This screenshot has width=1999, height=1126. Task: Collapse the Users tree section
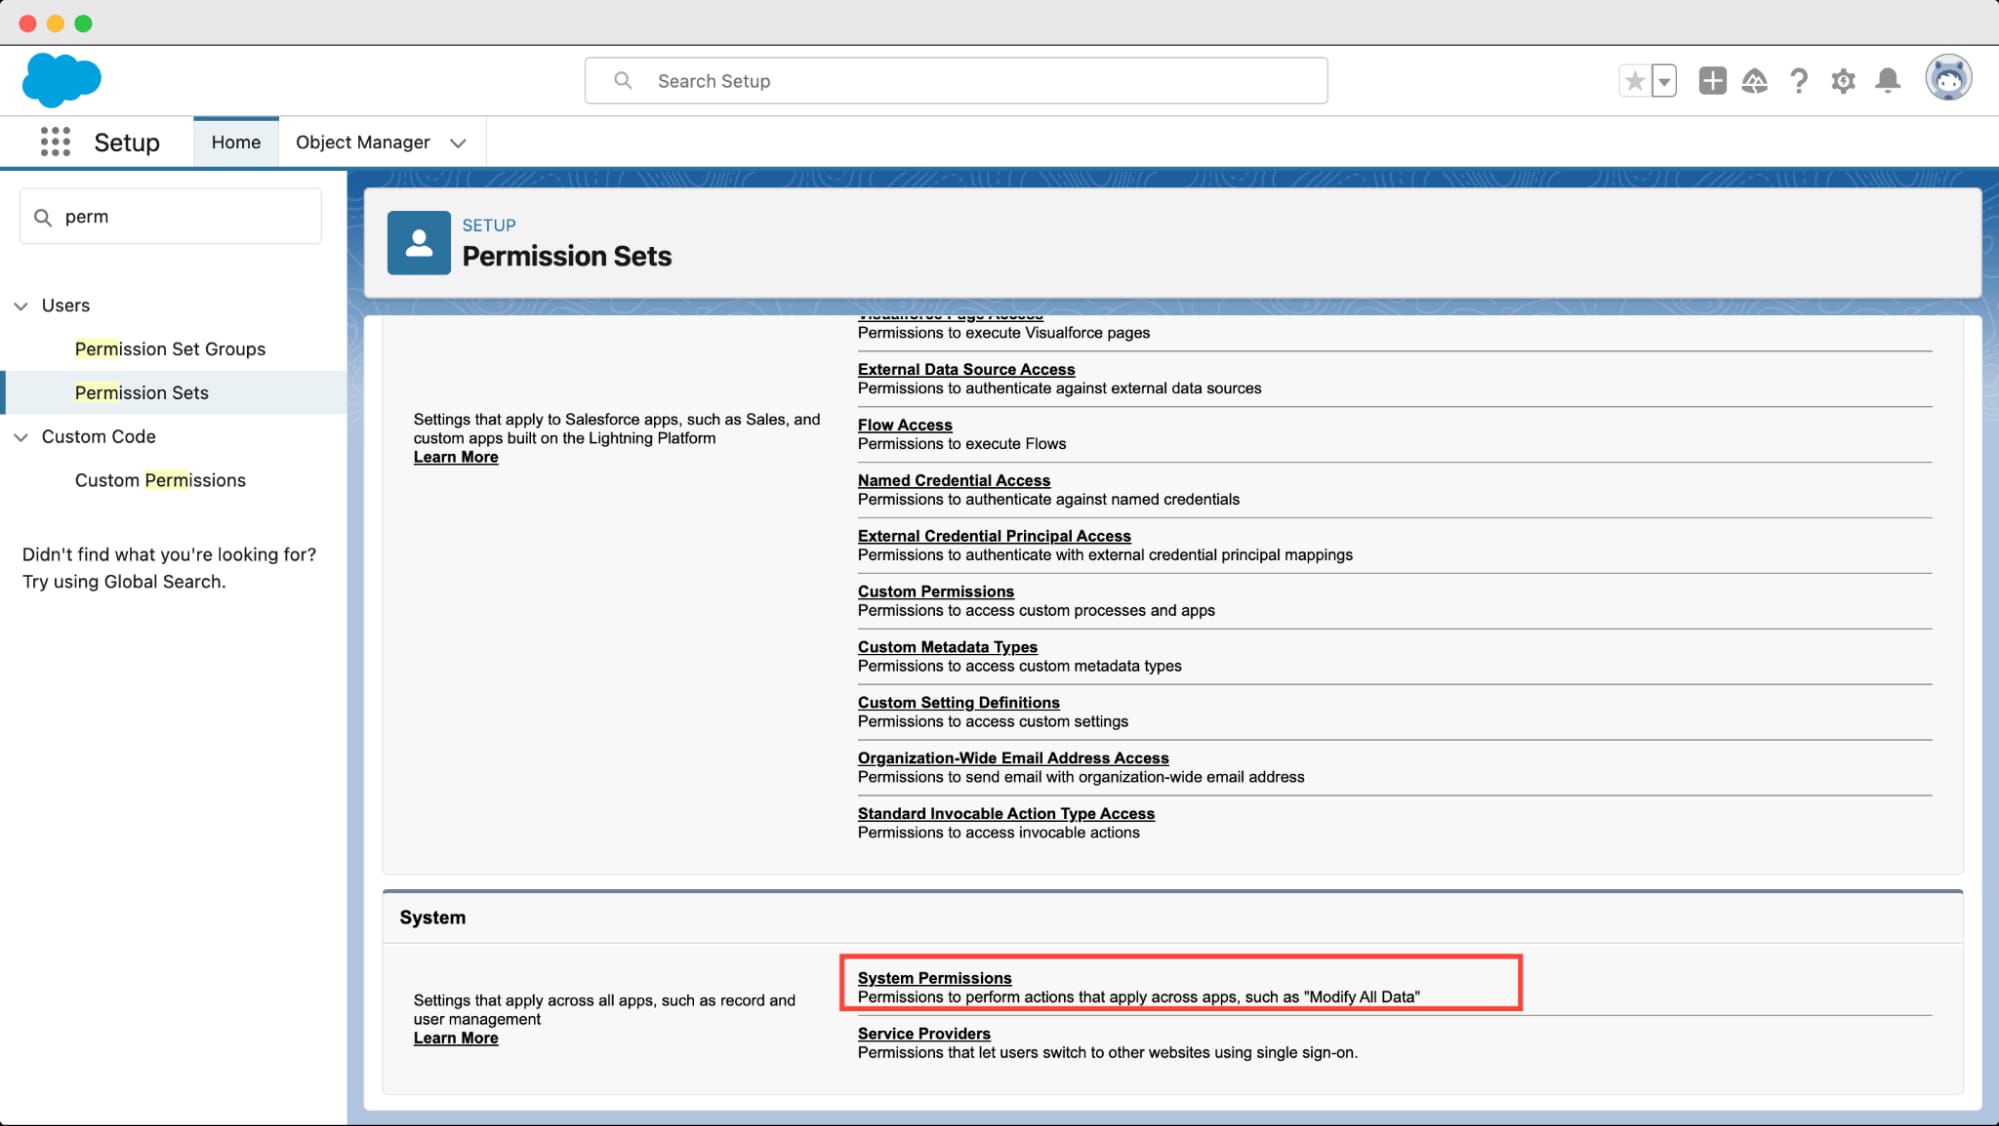pyautogui.click(x=20, y=306)
